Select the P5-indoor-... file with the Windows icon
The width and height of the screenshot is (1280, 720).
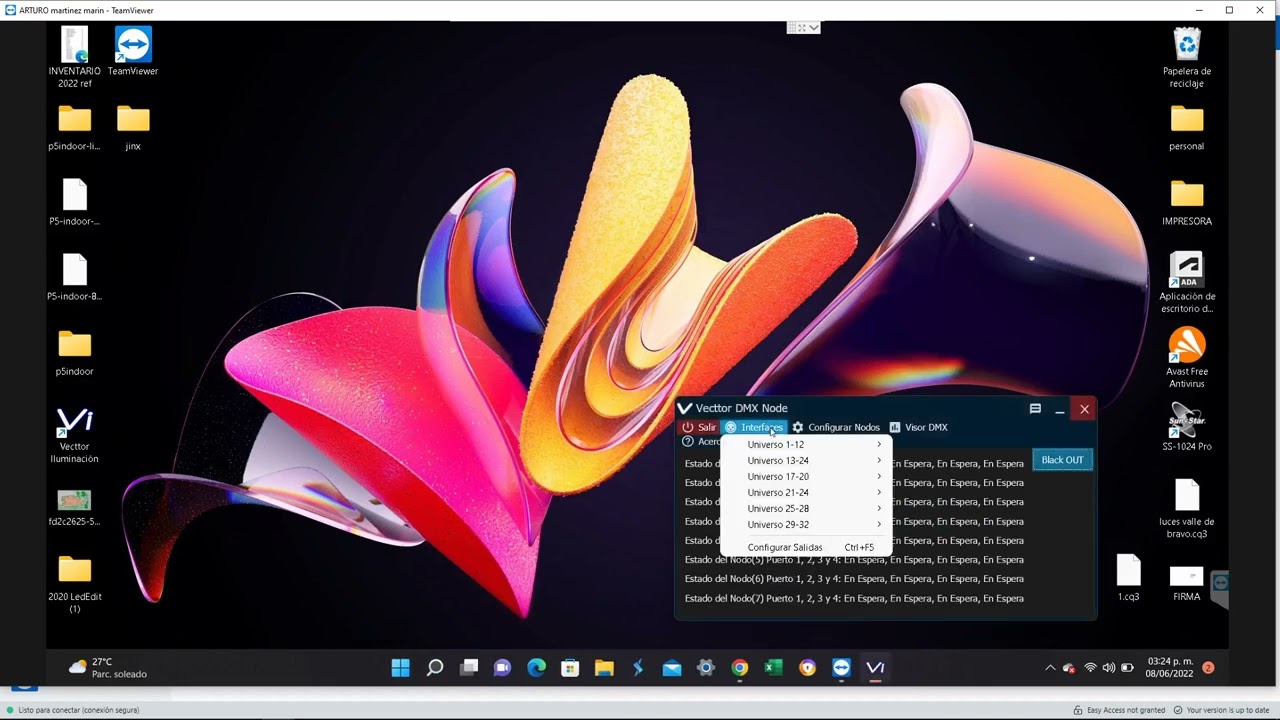pyautogui.click(x=75, y=202)
